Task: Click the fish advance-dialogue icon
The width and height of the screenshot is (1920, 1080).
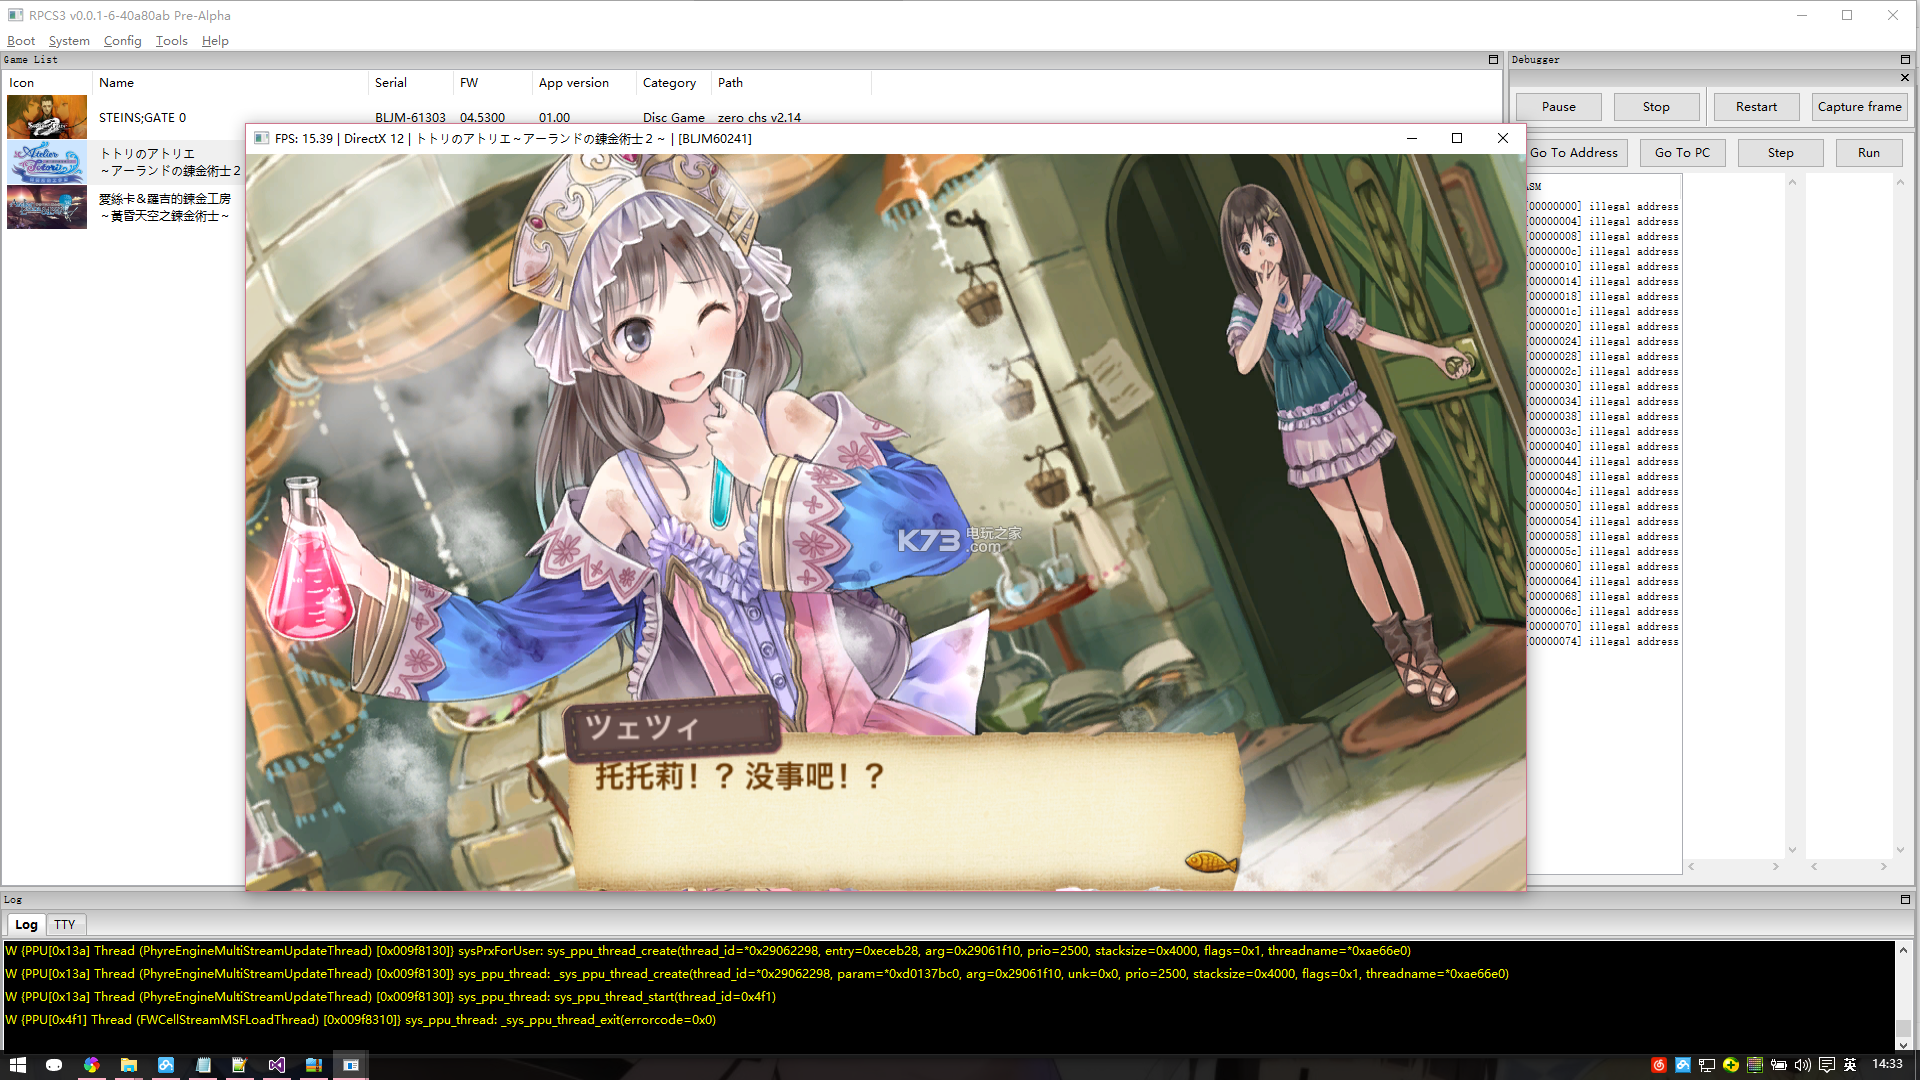Action: click(1211, 861)
